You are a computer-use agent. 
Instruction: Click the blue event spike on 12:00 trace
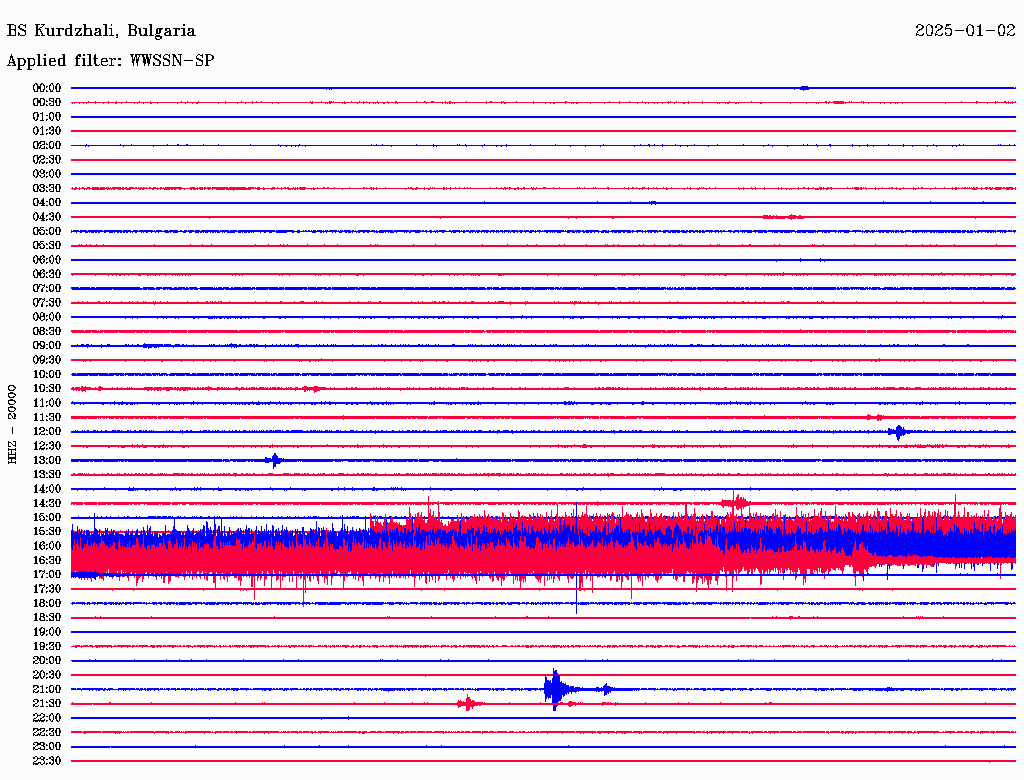point(899,432)
